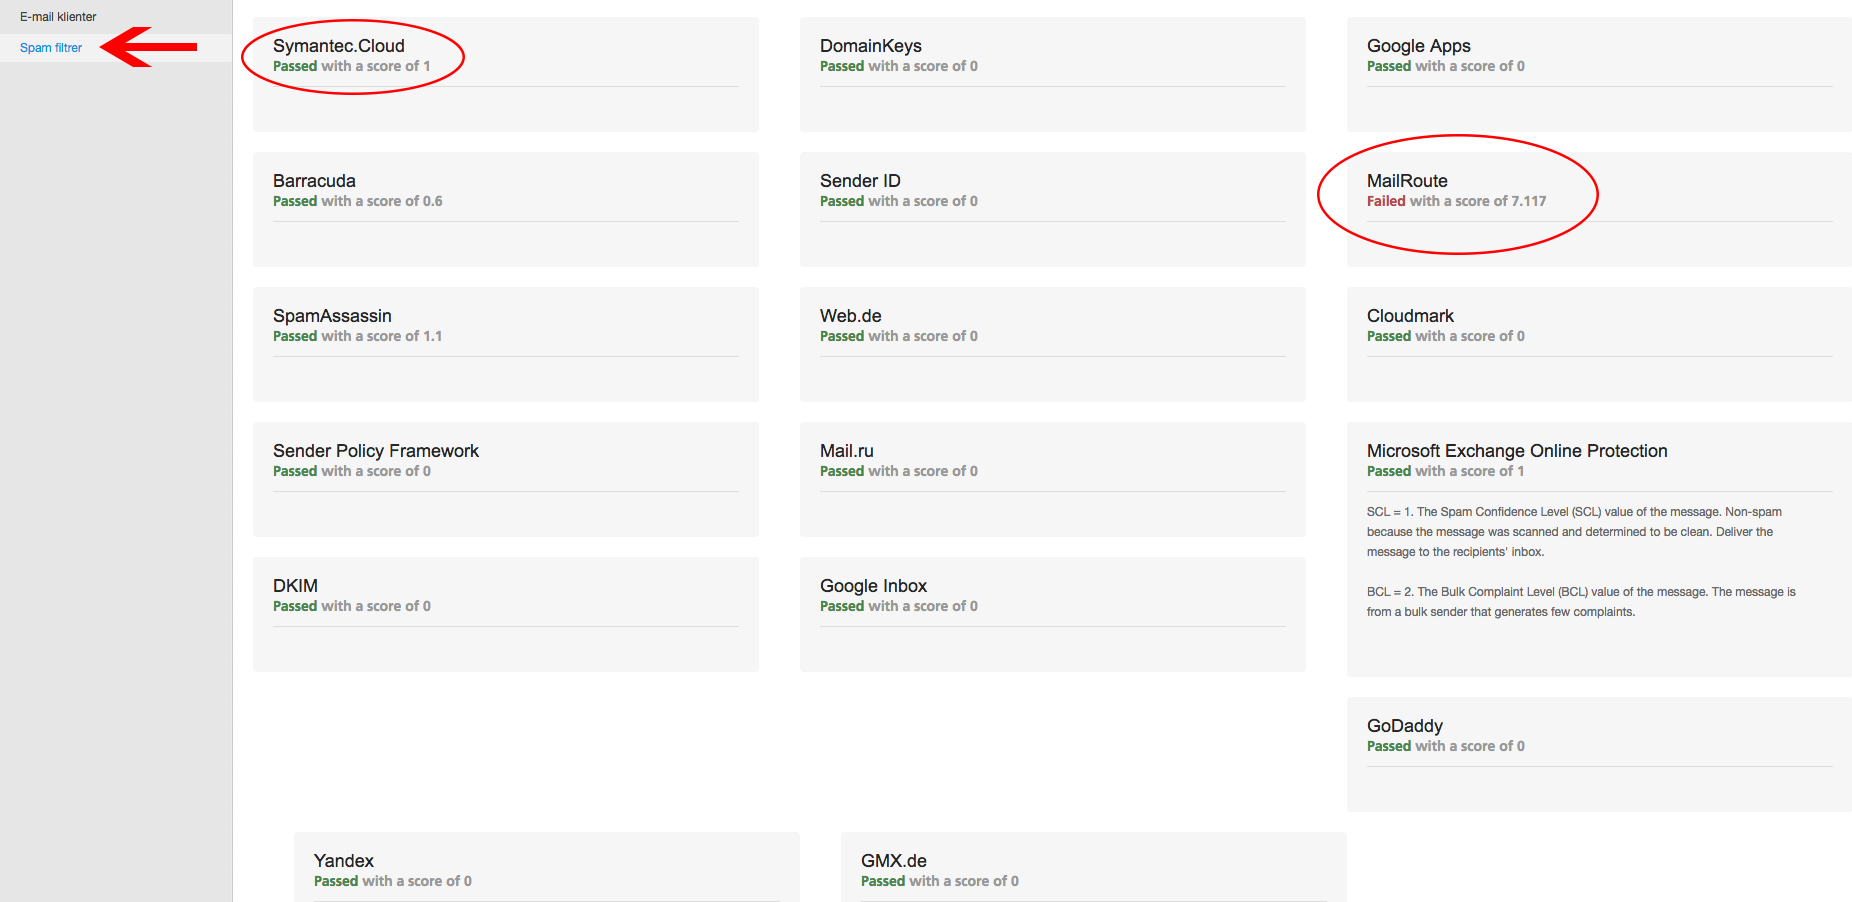Select the Spam filtrer sidebar item
This screenshot has height=902, width=1852.
[x=51, y=48]
